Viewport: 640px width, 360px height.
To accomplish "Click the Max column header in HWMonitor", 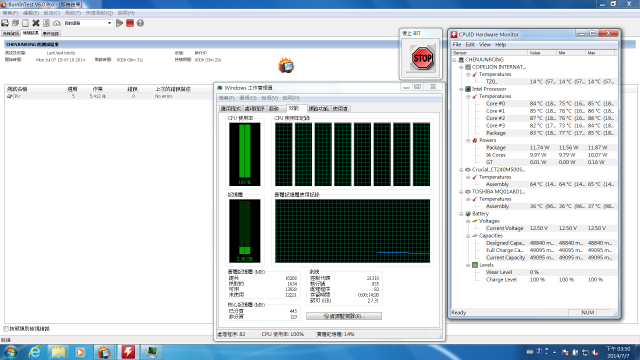I will [x=600, y=53].
